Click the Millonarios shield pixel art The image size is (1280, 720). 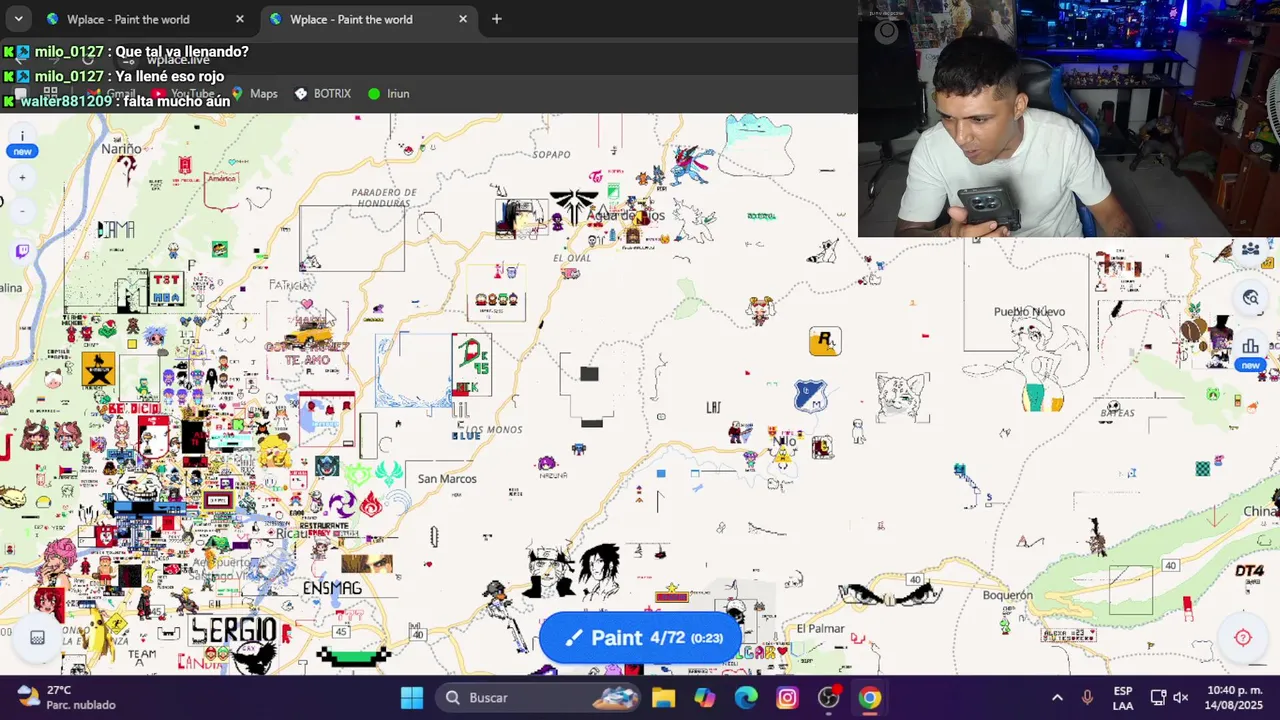click(811, 397)
